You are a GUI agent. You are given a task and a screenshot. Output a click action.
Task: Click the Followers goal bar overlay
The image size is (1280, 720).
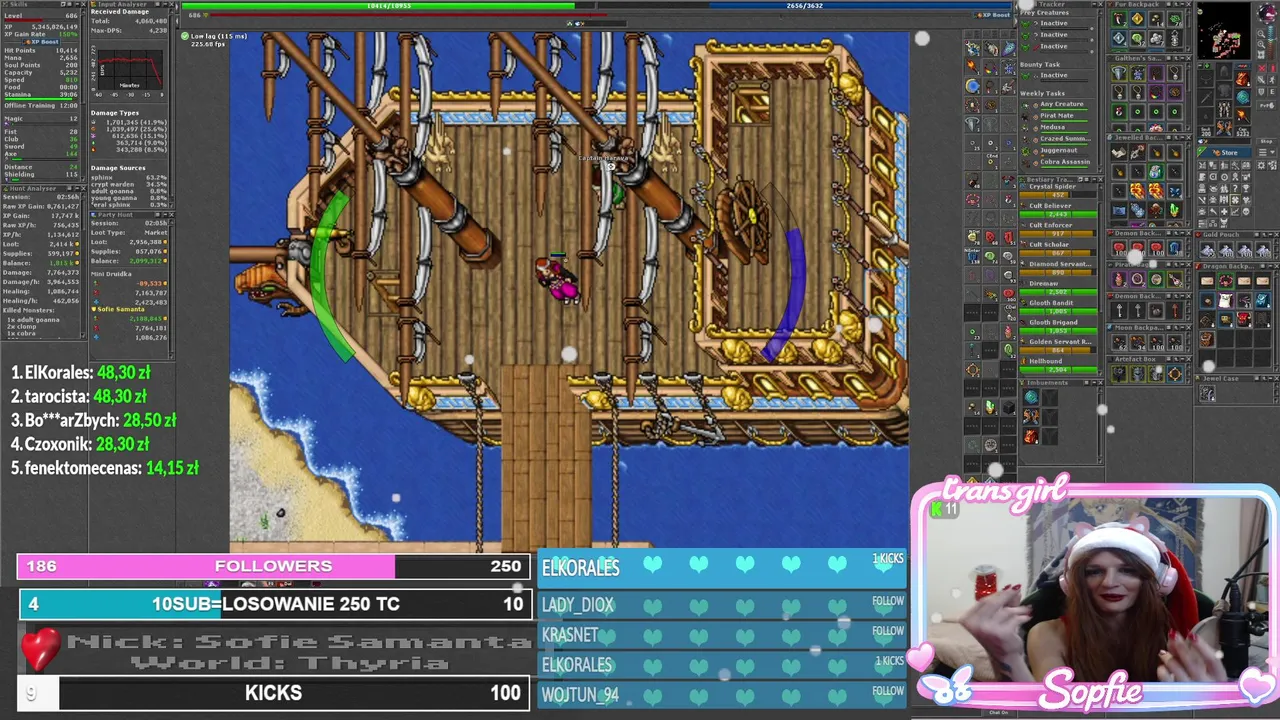pyautogui.click(x=272, y=566)
